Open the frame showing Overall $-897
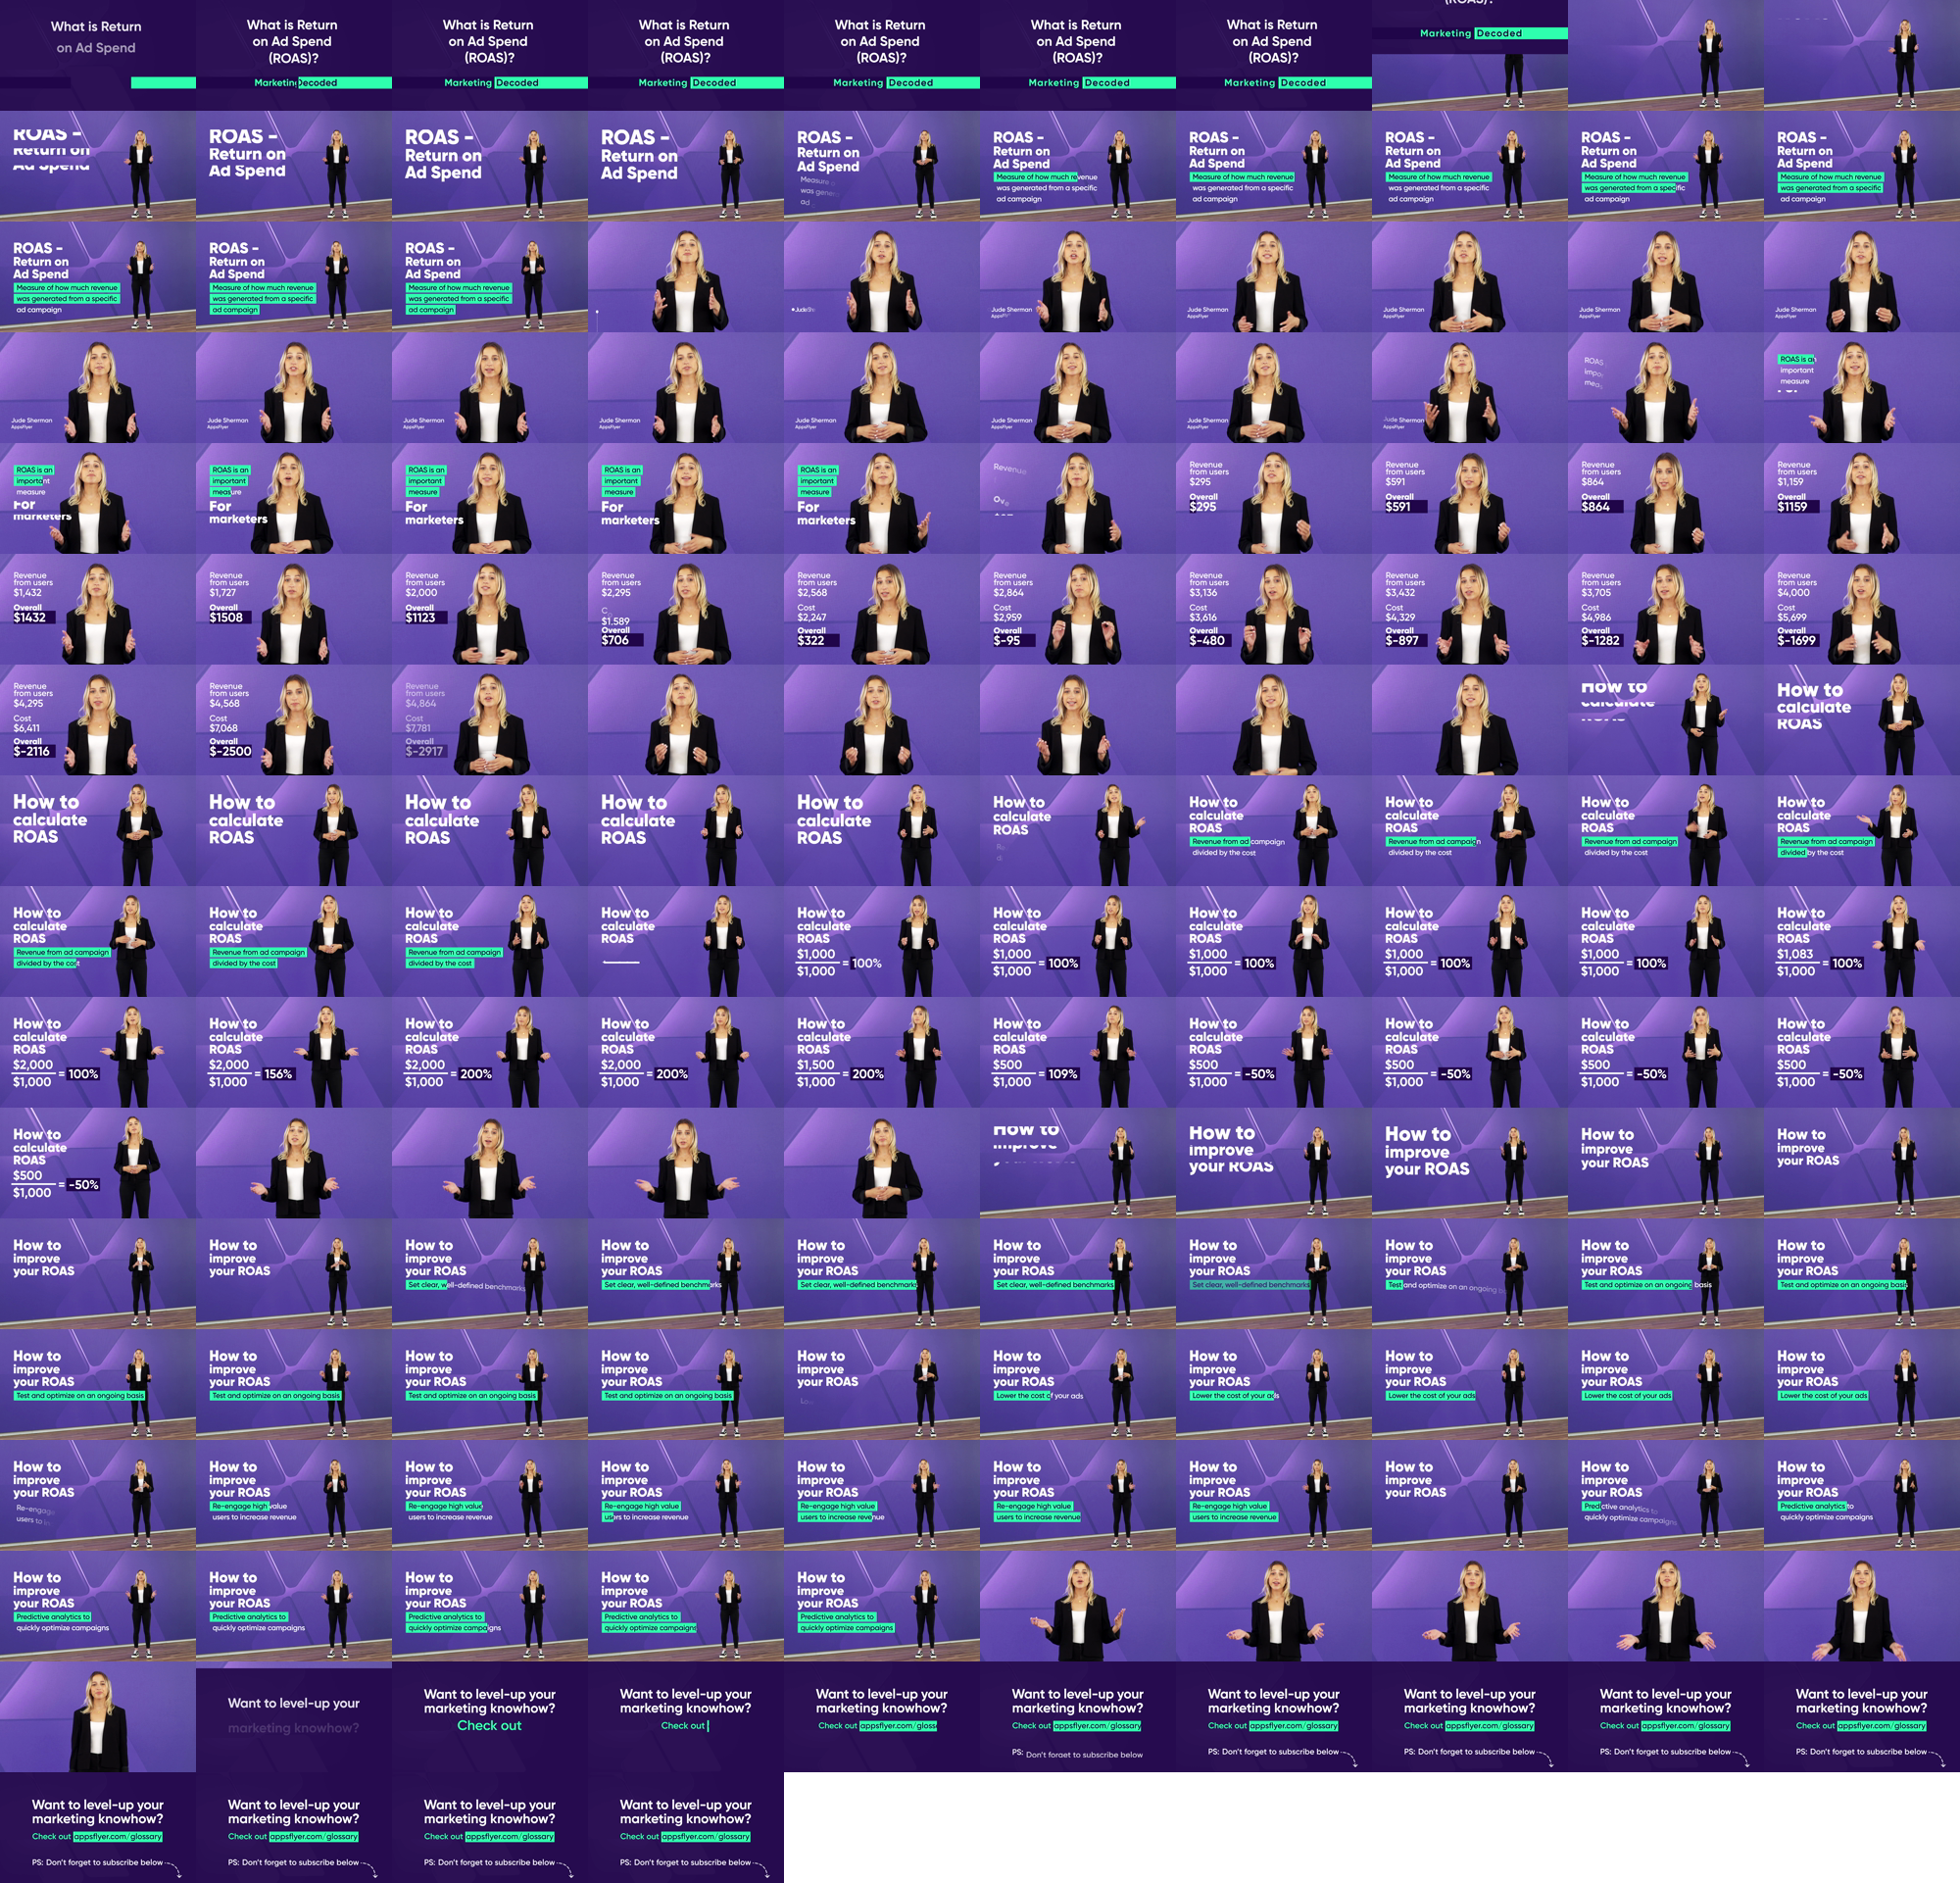This screenshot has height=1883, width=1960. pos(1470,609)
